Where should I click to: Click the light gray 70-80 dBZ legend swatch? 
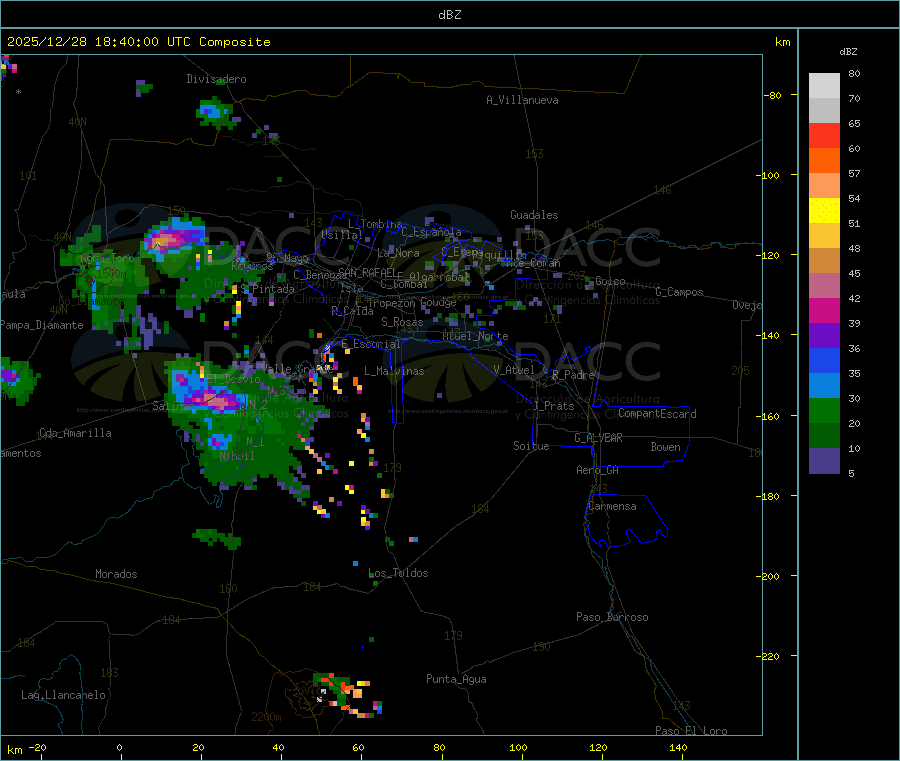(824, 86)
